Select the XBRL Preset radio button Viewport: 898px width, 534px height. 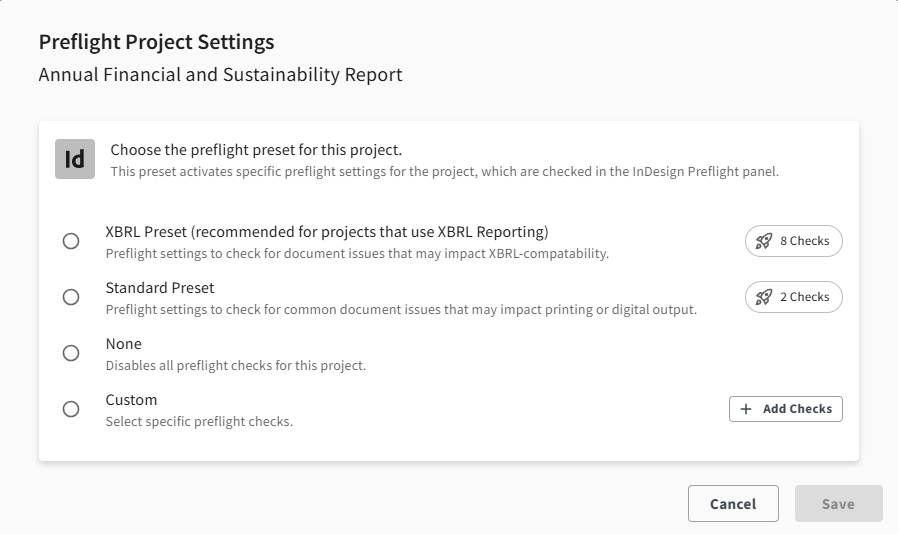tap(71, 241)
